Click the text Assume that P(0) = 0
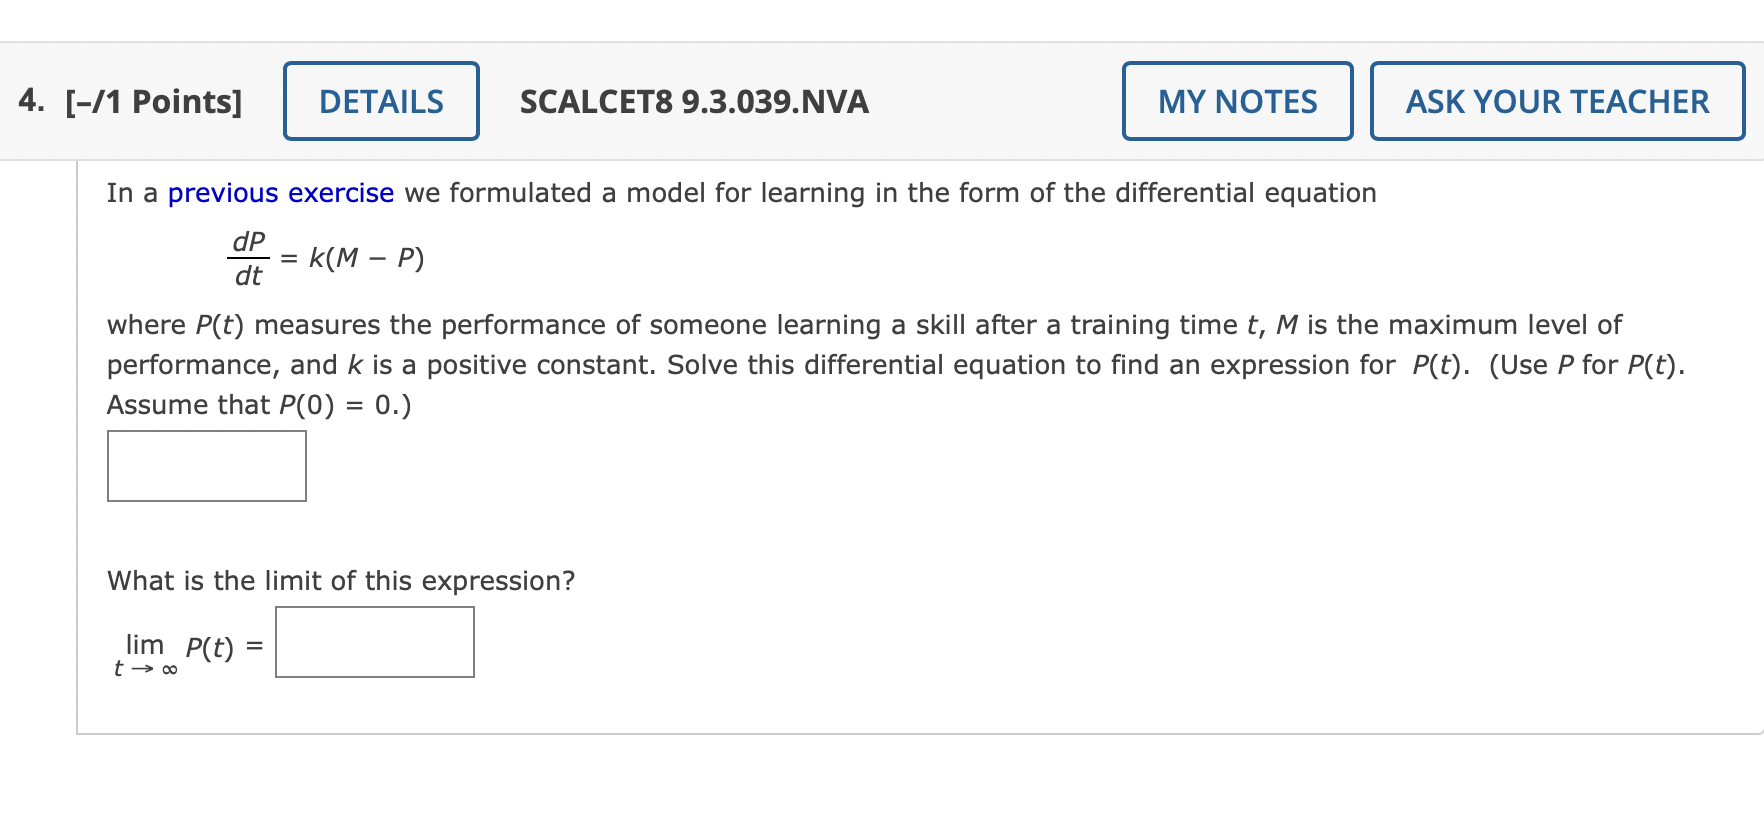The width and height of the screenshot is (1764, 820). (258, 404)
